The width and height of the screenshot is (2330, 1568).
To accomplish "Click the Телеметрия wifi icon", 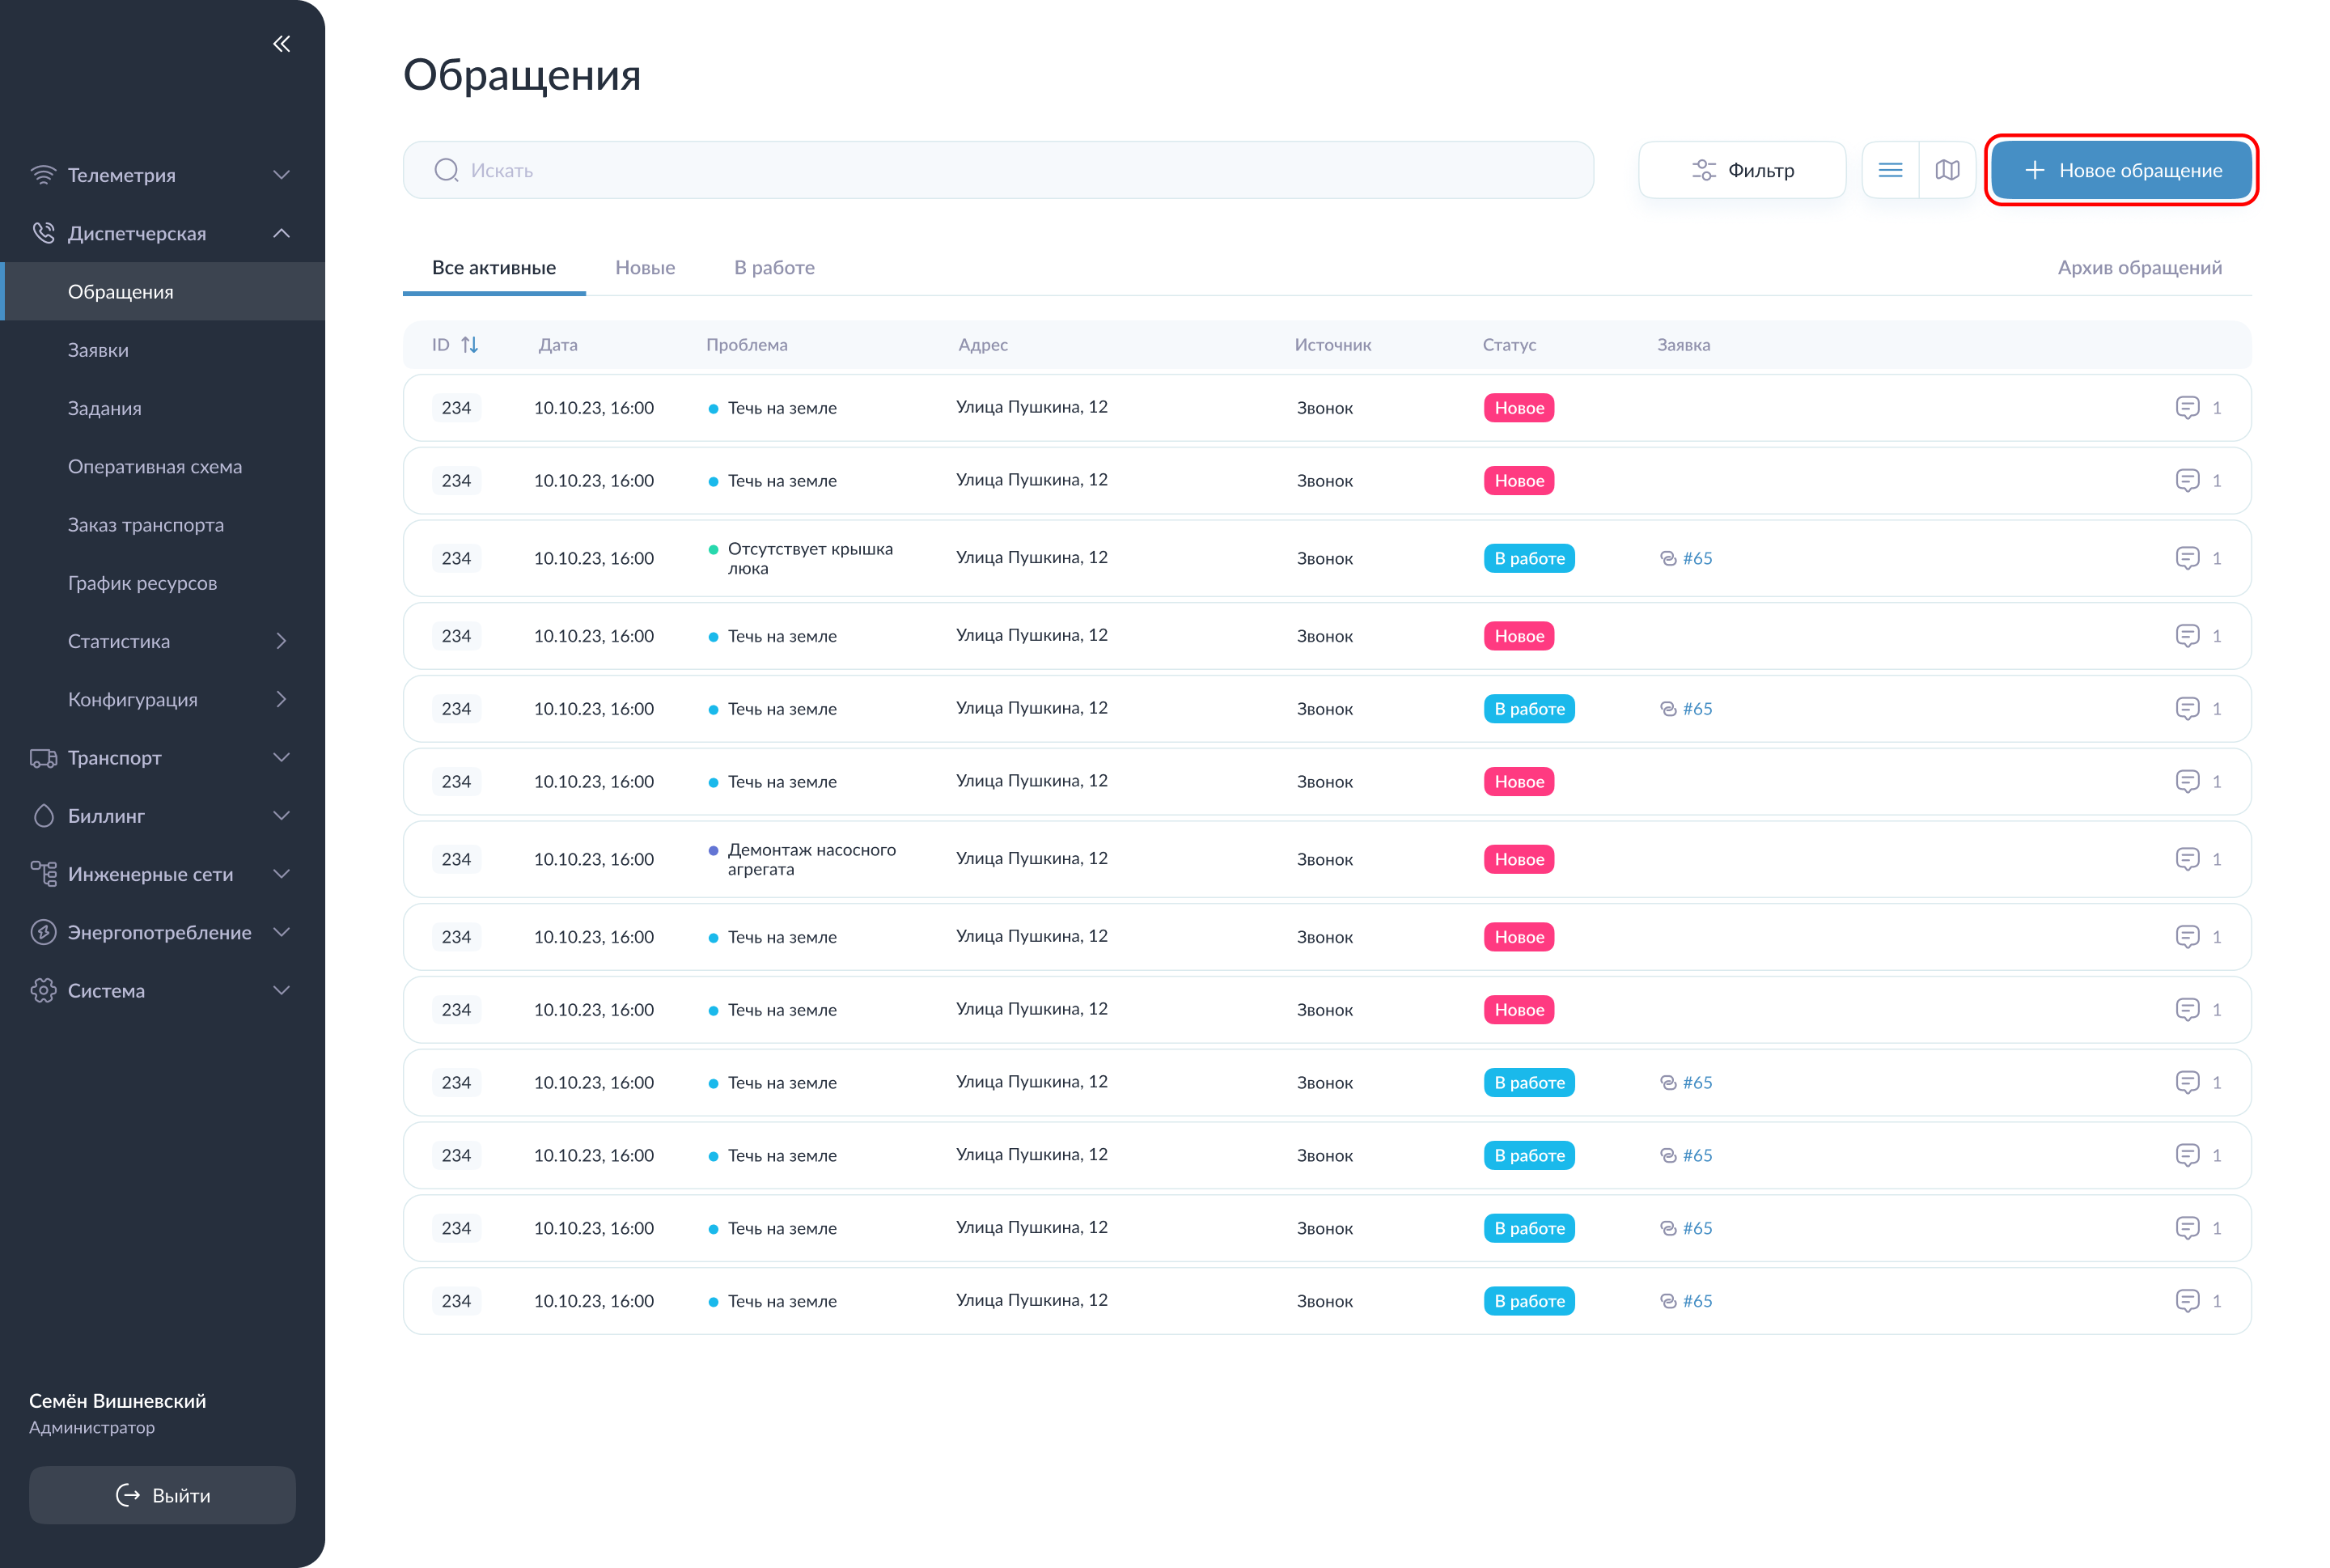I will point(43,175).
